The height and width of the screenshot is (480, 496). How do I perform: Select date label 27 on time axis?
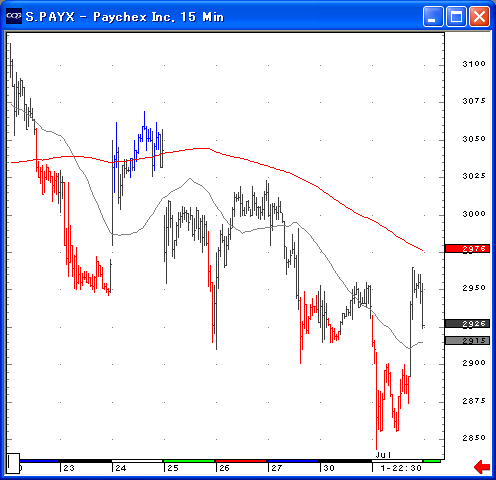click(x=277, y=468)
